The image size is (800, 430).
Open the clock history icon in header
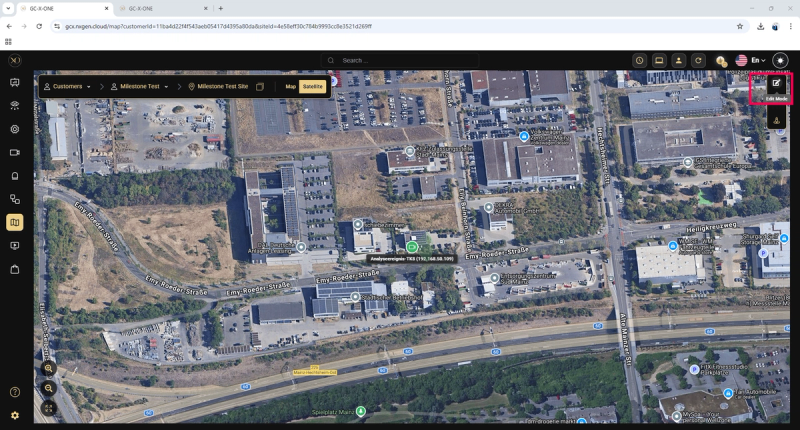[639, 61]
